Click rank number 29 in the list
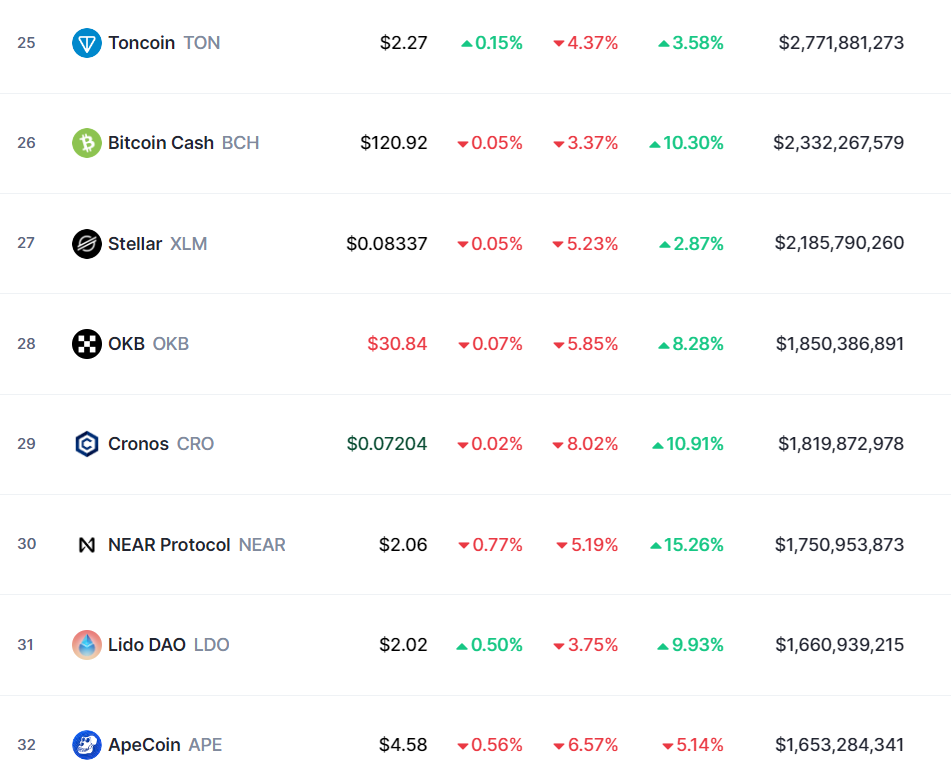The height and width of the screenshot is (781, 951). point(26,444)
